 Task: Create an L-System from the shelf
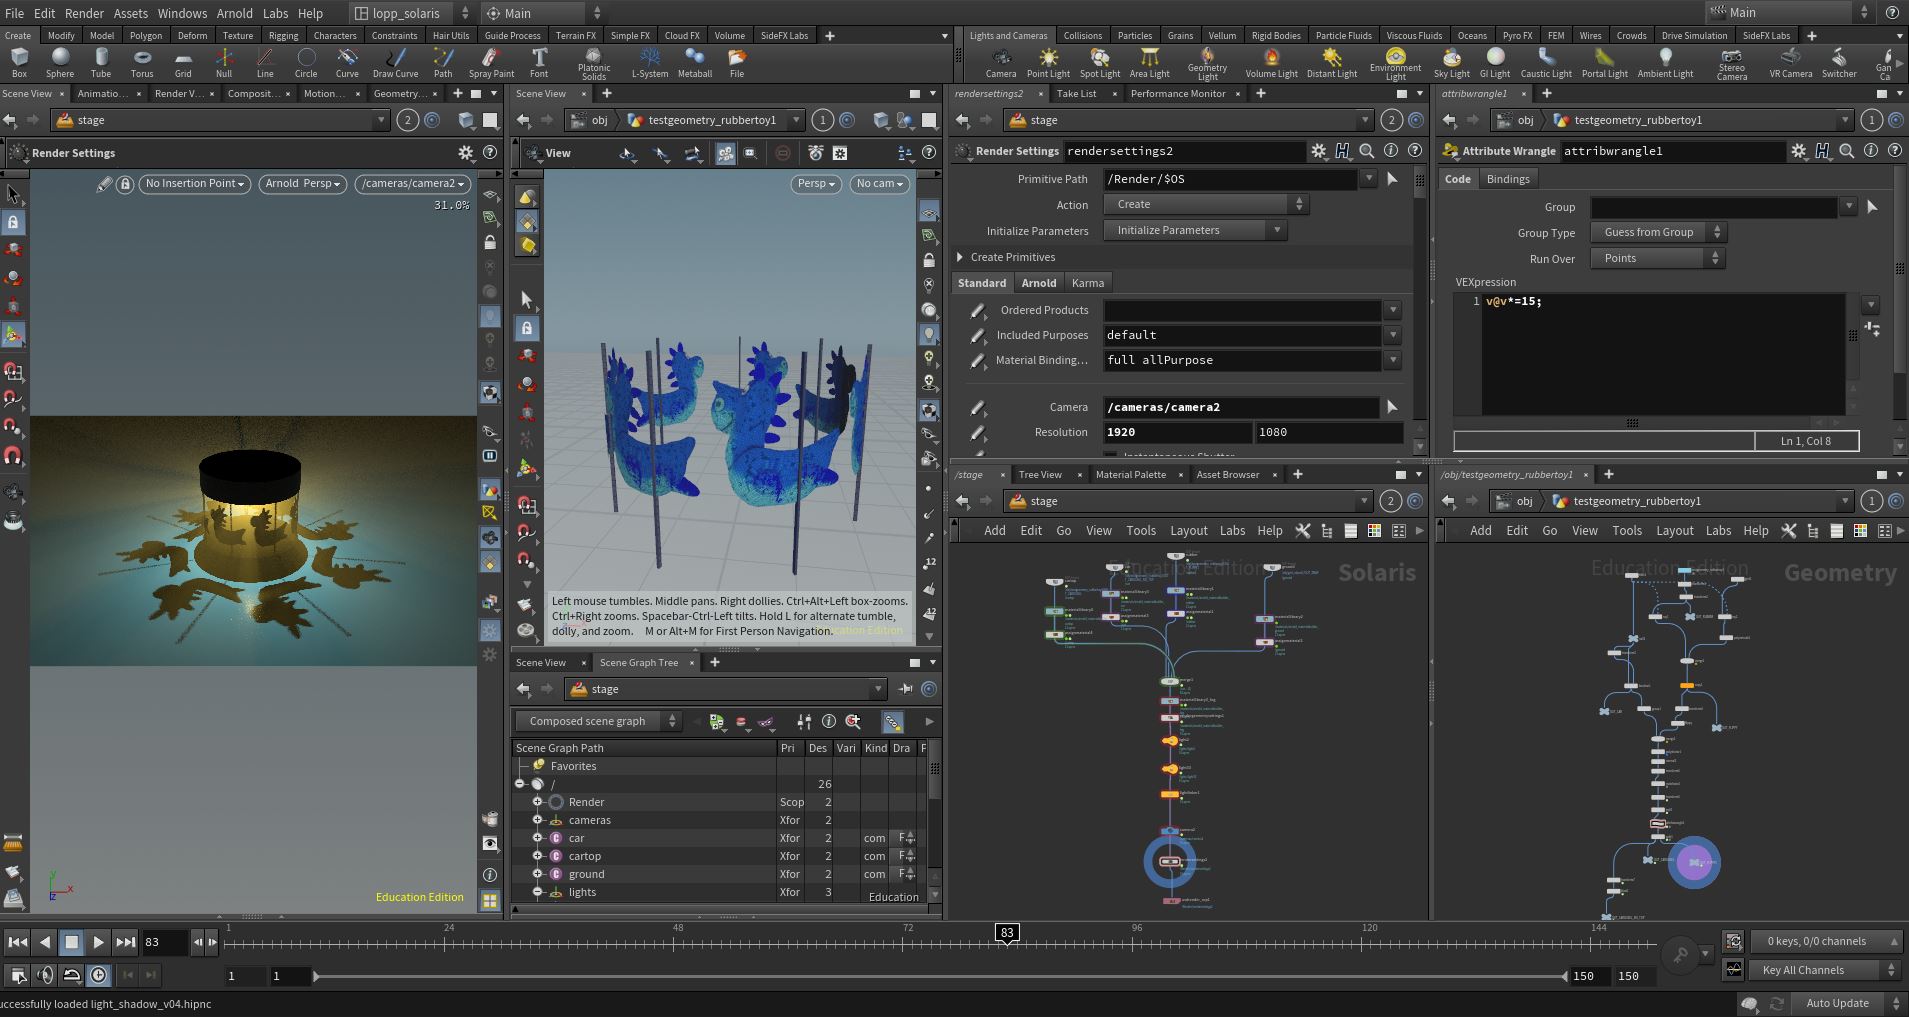click(x=650, y=62)
